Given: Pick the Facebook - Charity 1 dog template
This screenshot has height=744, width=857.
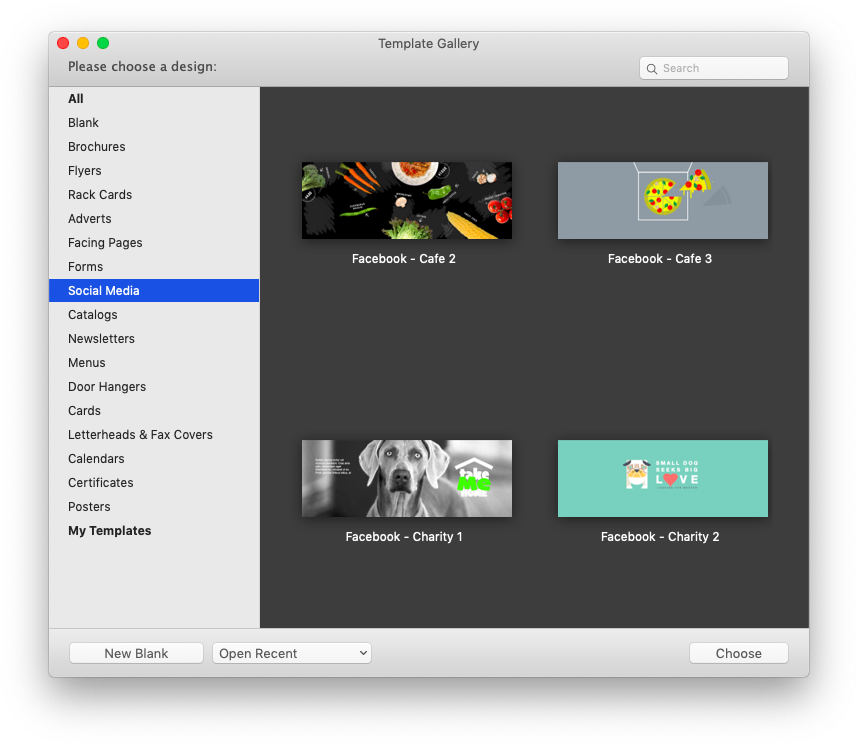Looking at the screenshot, I should click(x=406, y=479).
